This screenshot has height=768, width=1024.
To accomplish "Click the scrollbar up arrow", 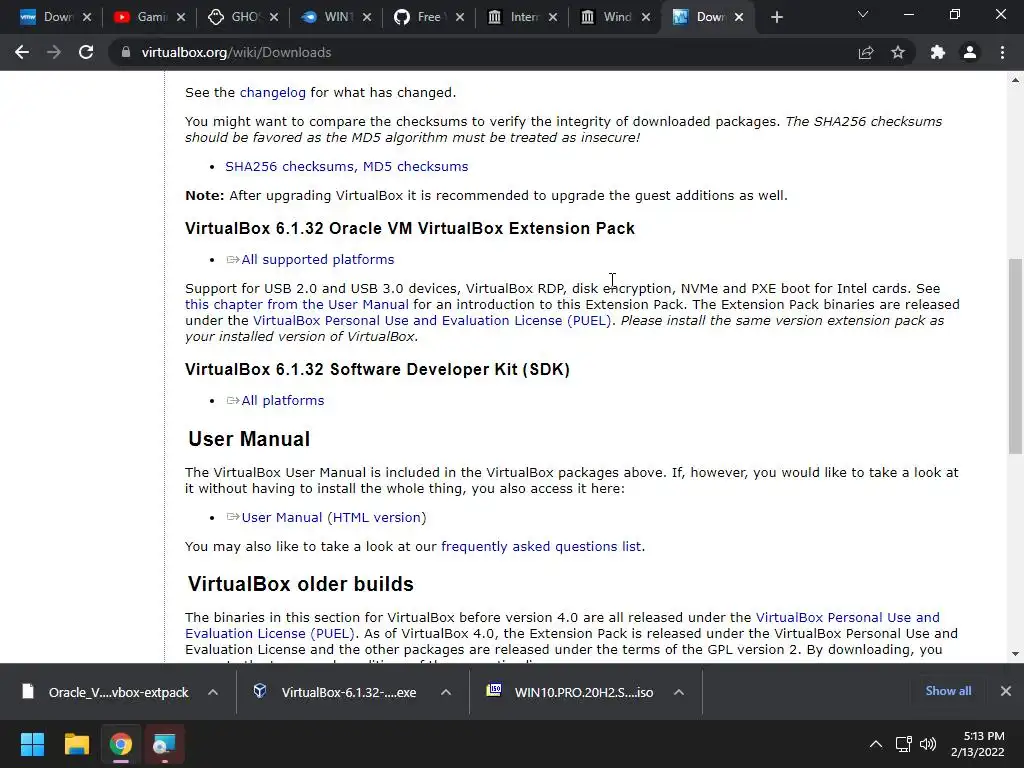I will coord(1015,80).
